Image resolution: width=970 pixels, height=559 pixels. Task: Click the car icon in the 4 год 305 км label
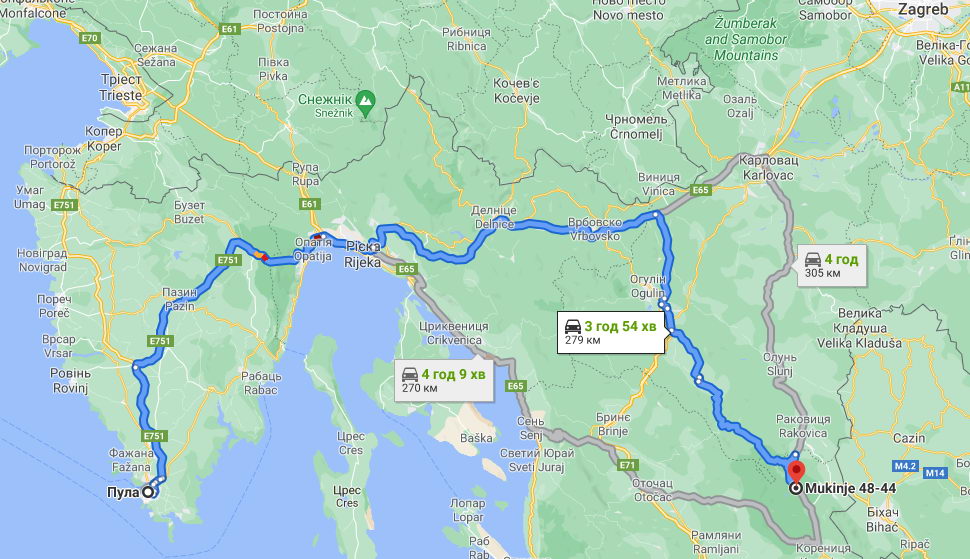tap(813, 259)
